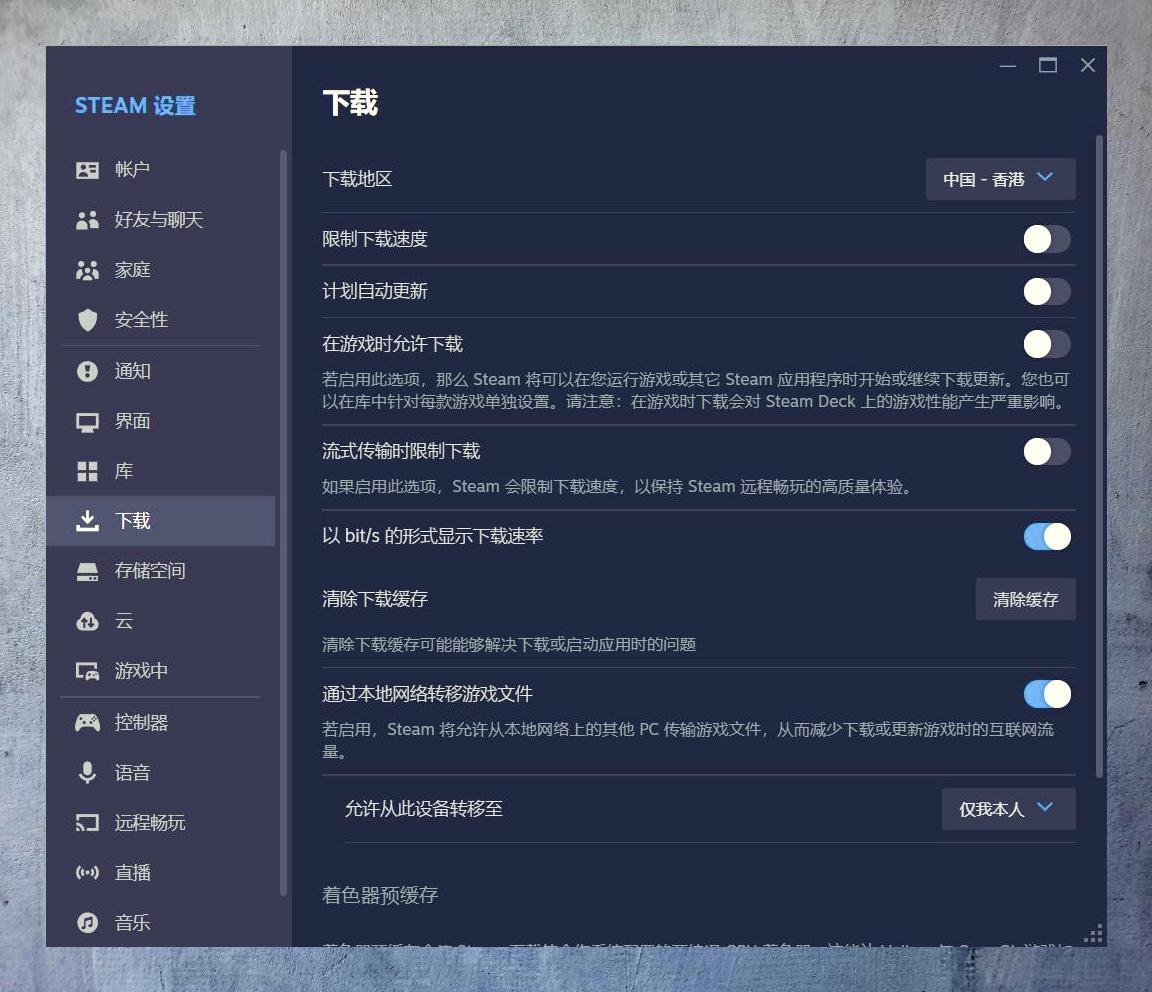1152x992 pixels.
Task: Click the 音乐 music note icon
Action: 87,922
